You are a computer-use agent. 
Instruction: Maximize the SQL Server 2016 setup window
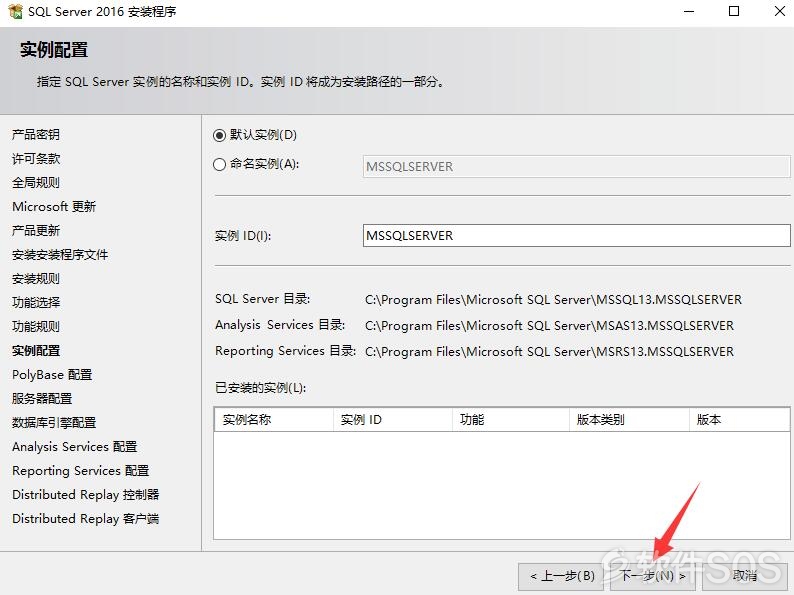(x=734, y=11)
